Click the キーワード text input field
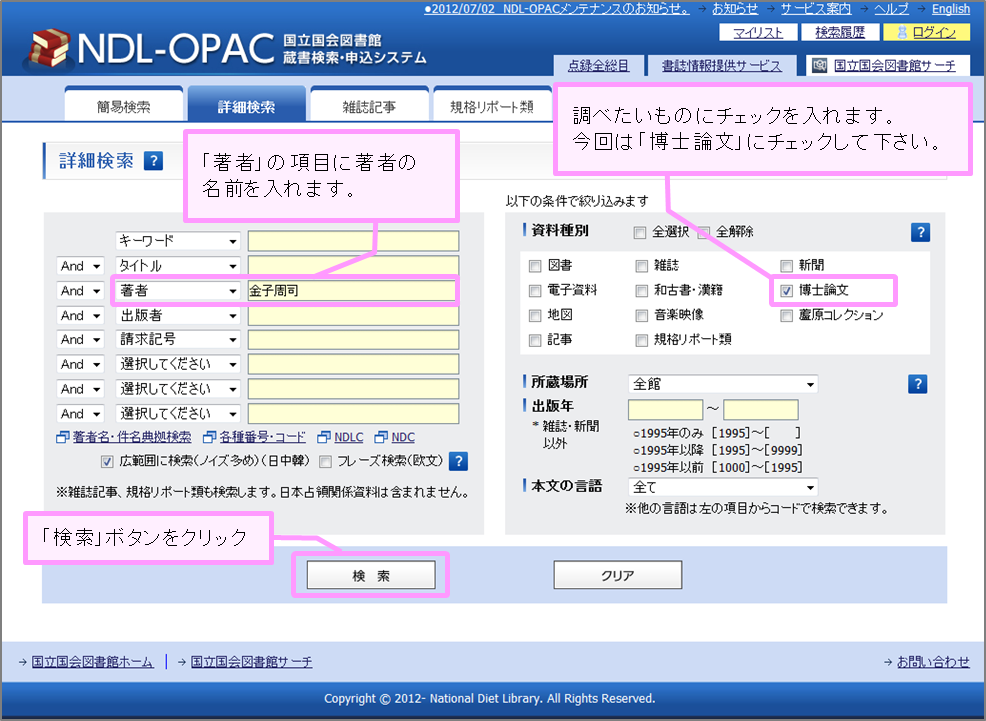 (353, 241)
